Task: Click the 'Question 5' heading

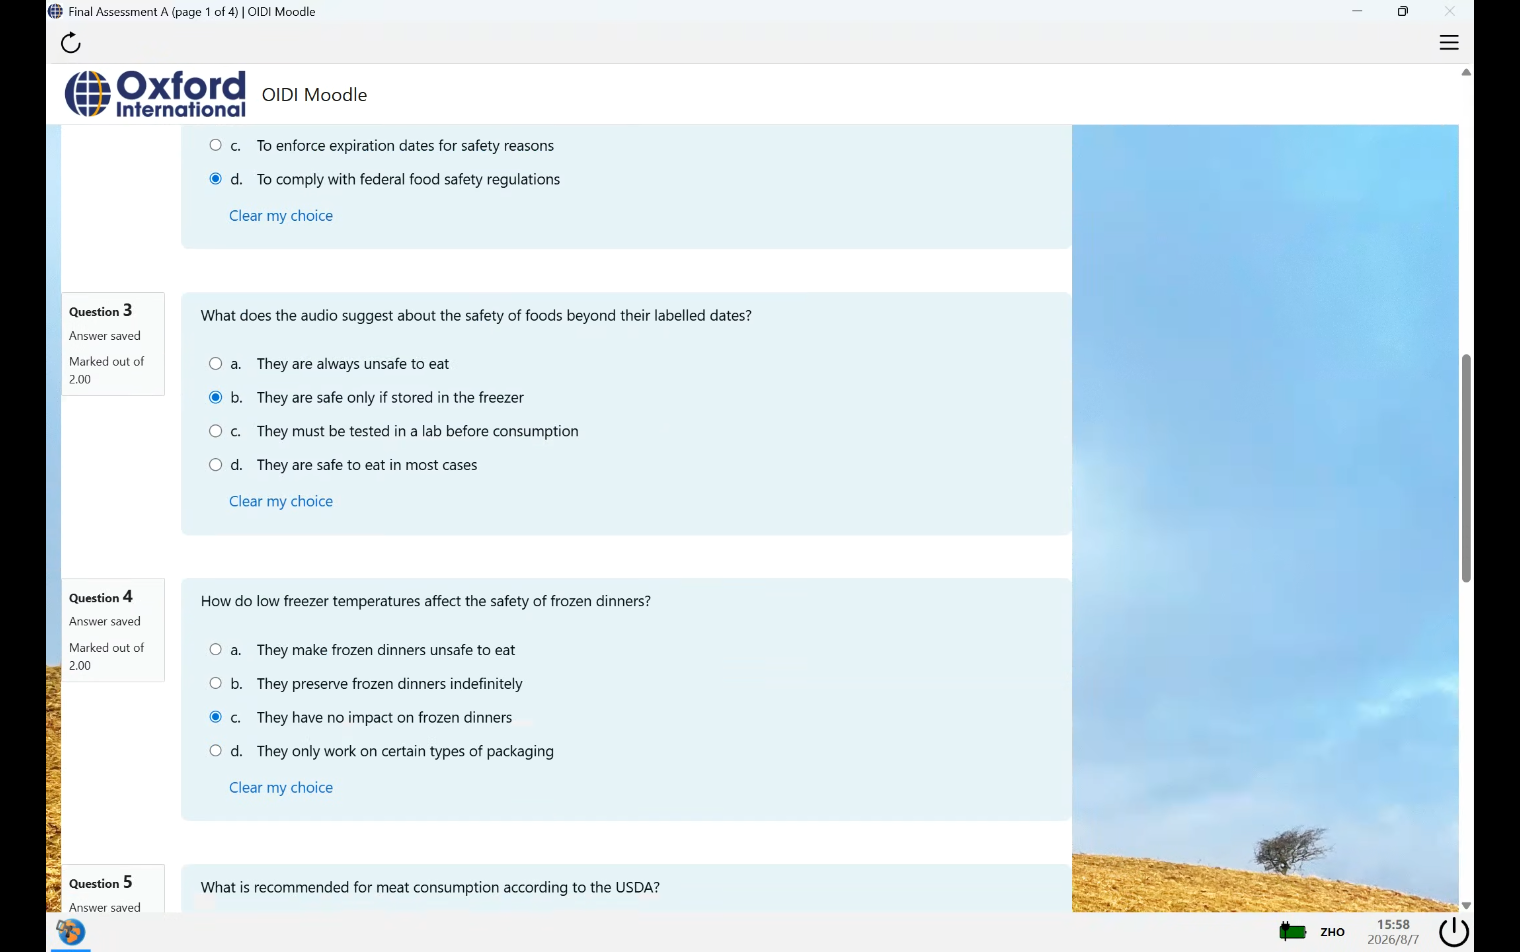Action: click(100, 883)
